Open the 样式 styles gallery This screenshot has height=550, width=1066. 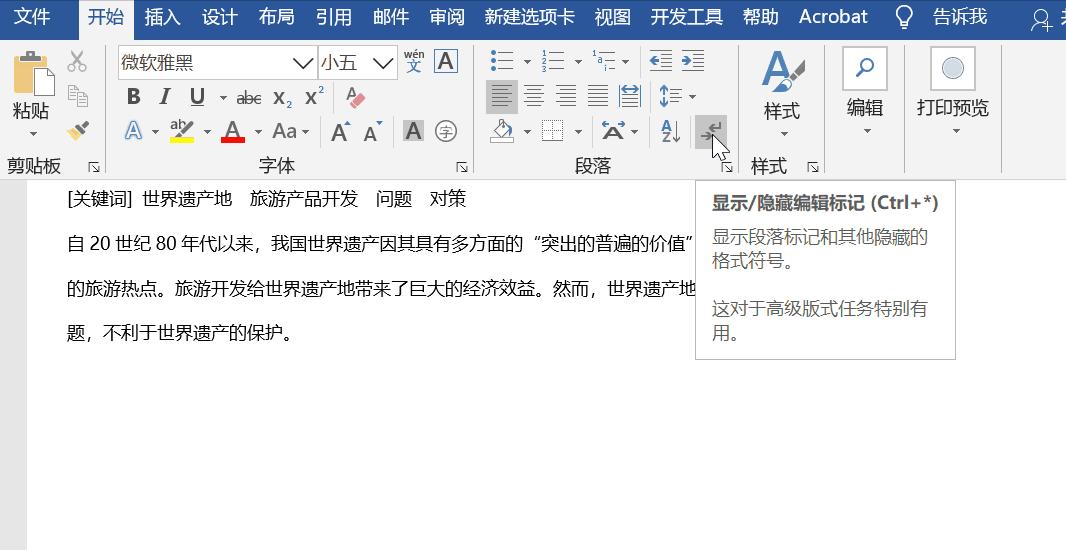point(783,94)
